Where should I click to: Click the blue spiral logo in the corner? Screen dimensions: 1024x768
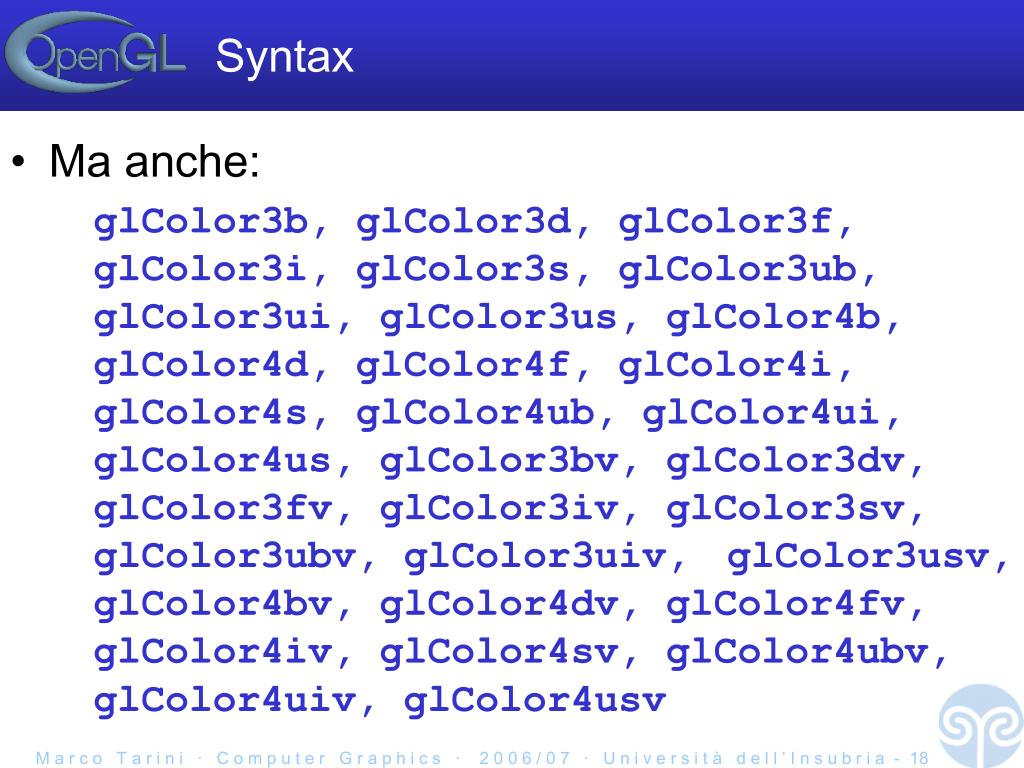pyautogui.click(x=980, y=725)
